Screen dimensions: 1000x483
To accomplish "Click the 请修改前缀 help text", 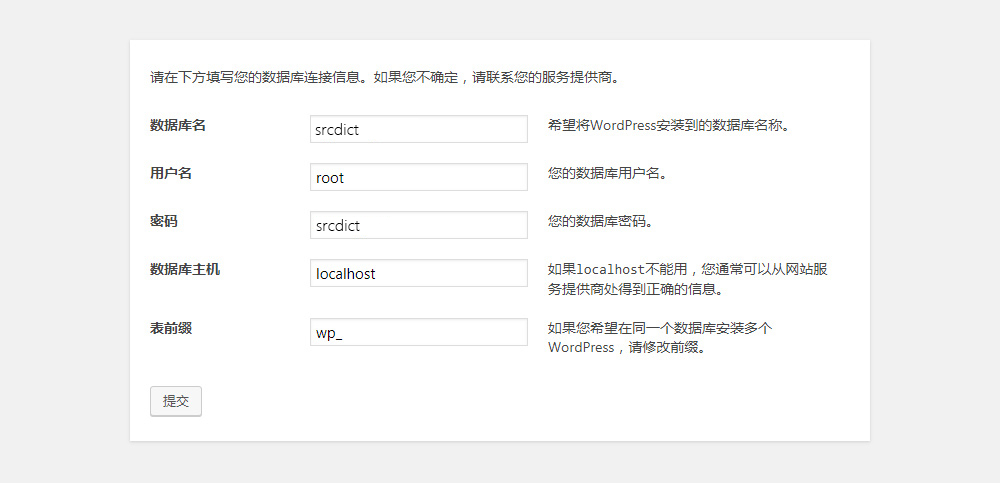I will tap(661, 338).
